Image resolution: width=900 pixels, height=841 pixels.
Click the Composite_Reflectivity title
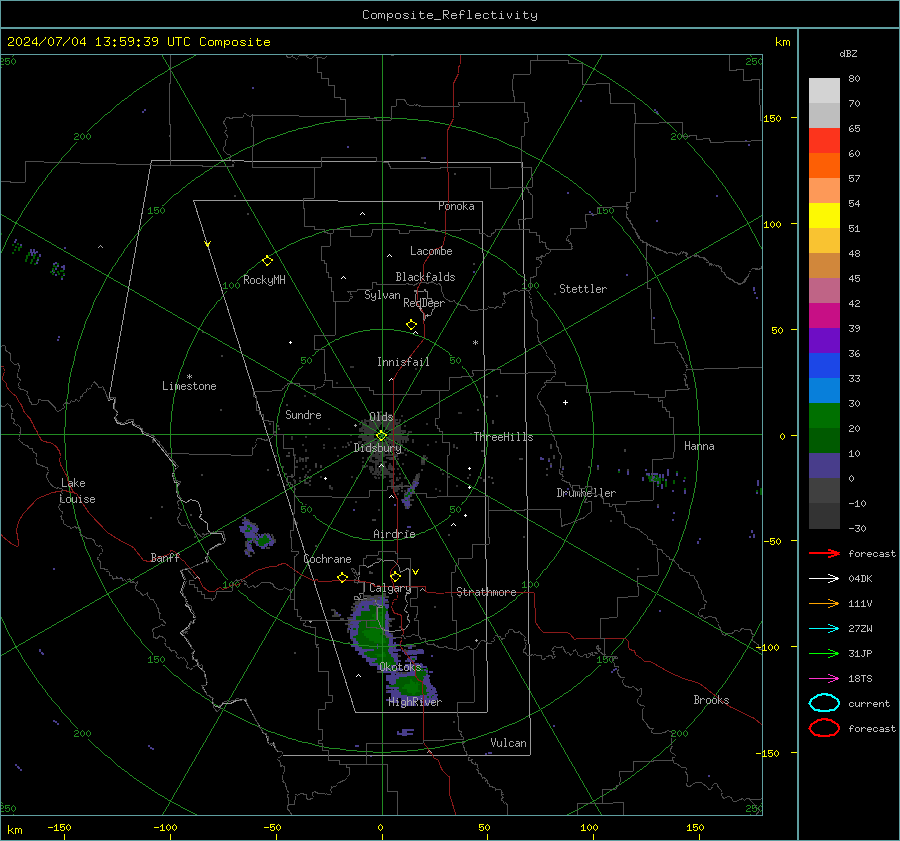(x=450, y=15)
